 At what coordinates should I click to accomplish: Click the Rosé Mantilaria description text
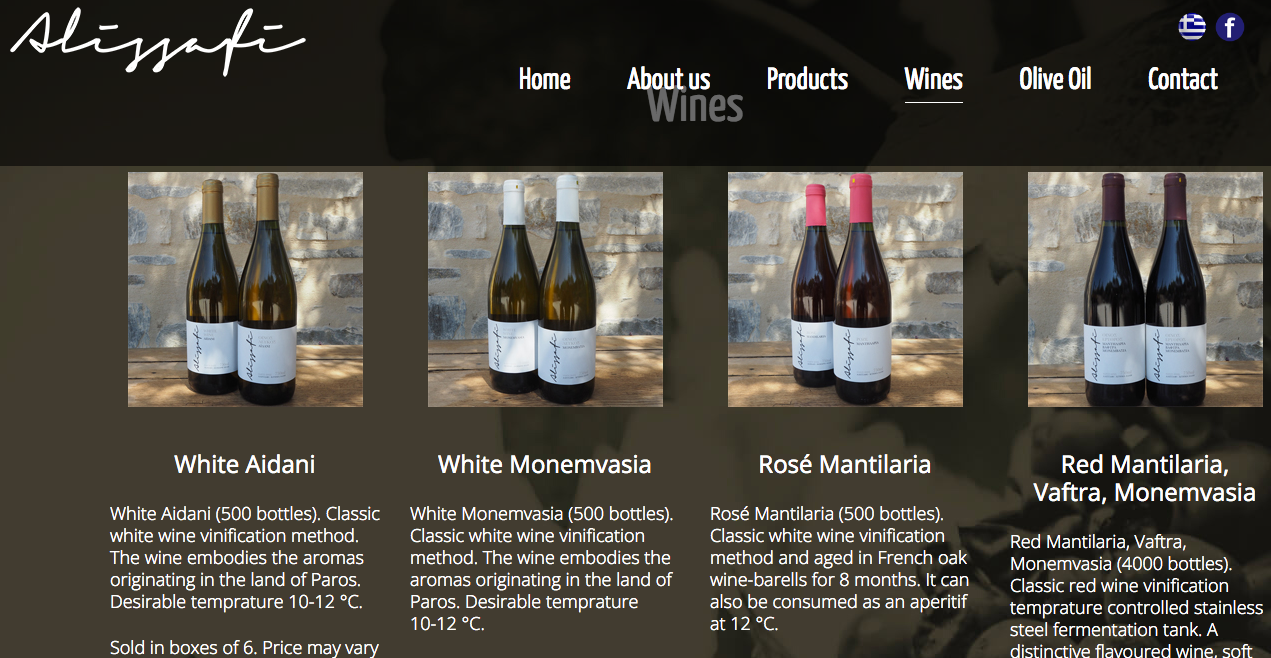click(840, 569)
